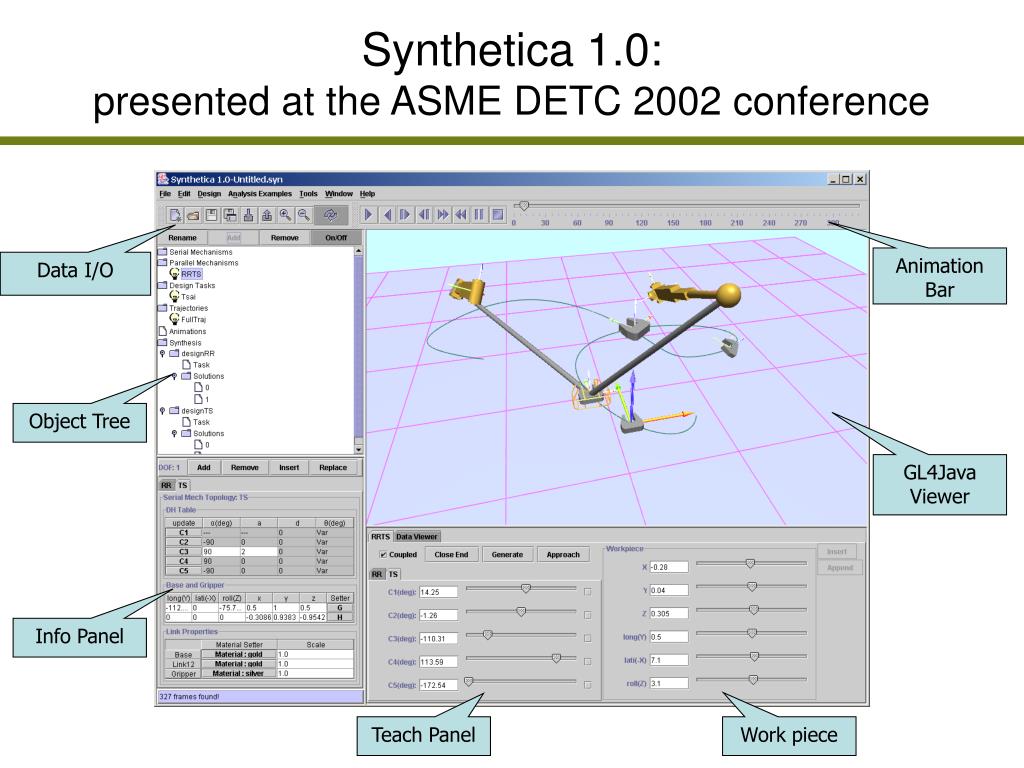Click the animation bar slider thumb
Image resolution: width=1024 pixels, height=768 pixels.
coord(523,206)
